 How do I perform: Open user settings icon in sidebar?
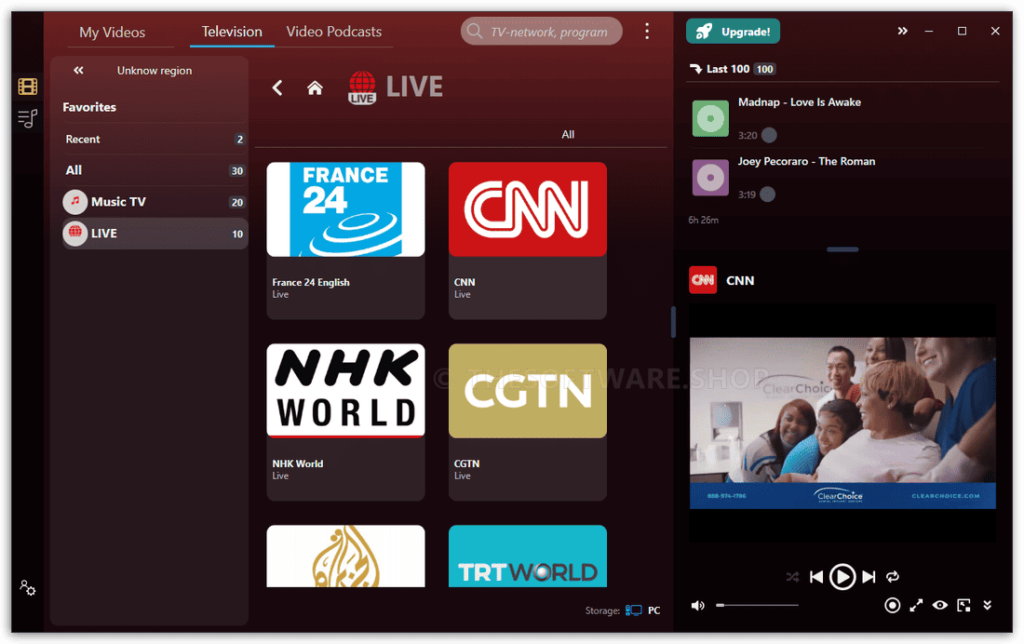[27, 588]
